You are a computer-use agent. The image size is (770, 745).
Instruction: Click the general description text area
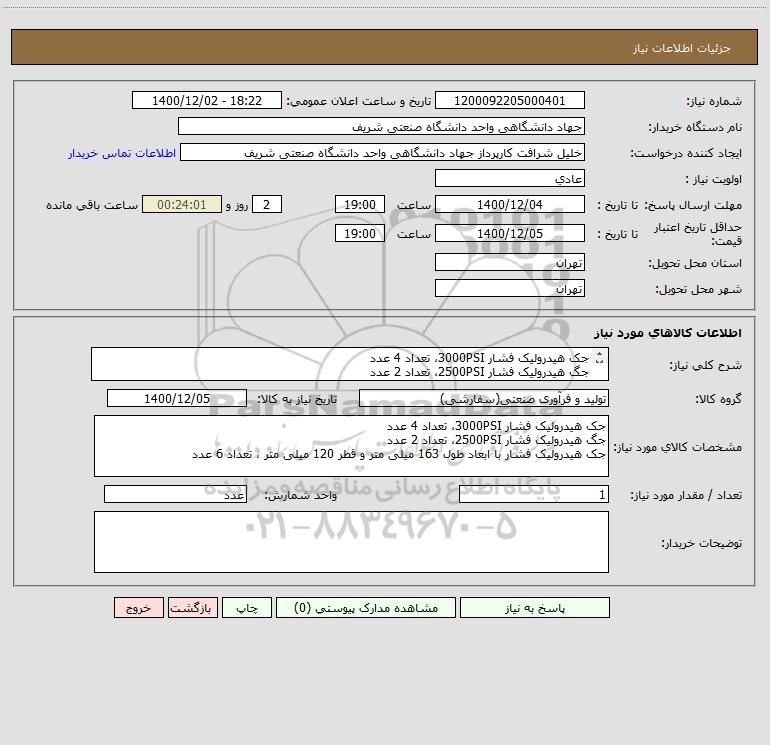click(350, 364)
